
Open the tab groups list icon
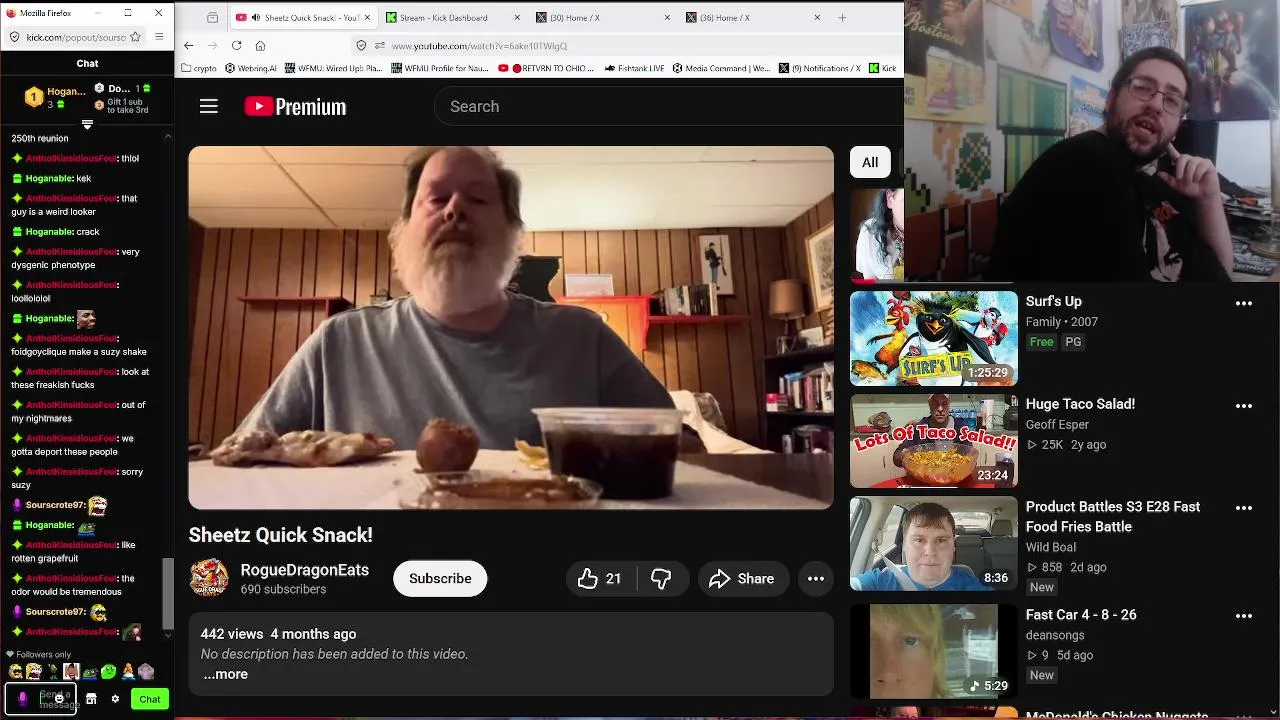[x=212, y=17]
